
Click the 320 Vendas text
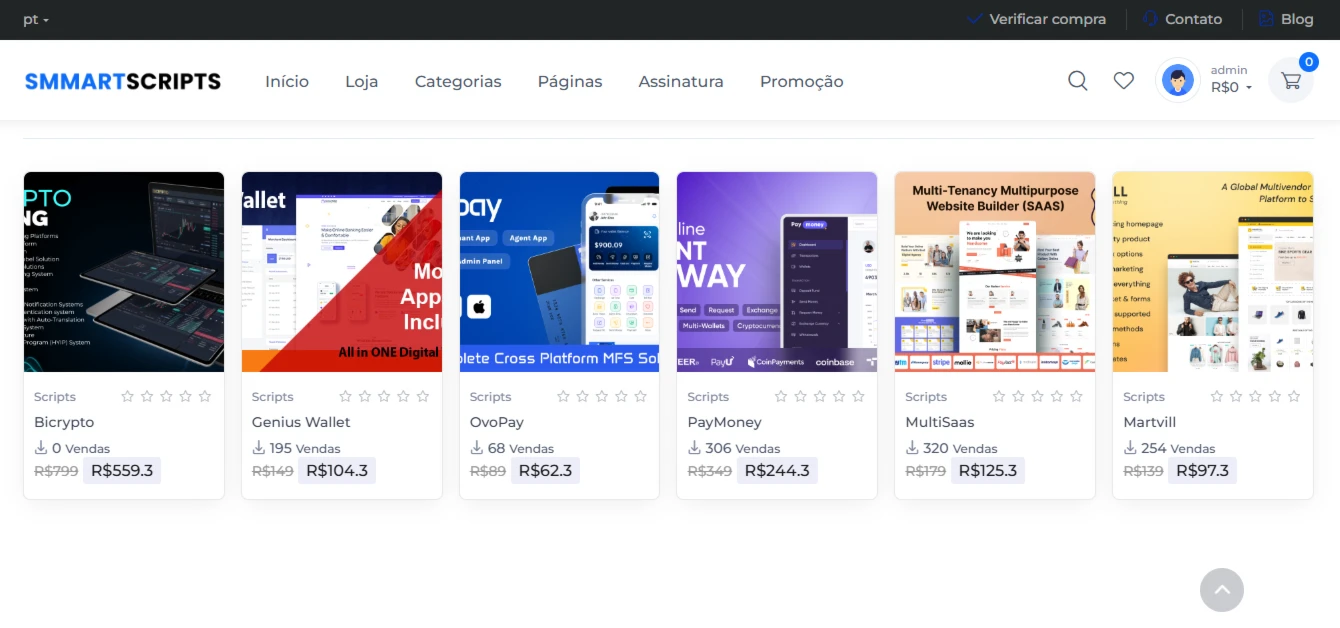[961, 448]
